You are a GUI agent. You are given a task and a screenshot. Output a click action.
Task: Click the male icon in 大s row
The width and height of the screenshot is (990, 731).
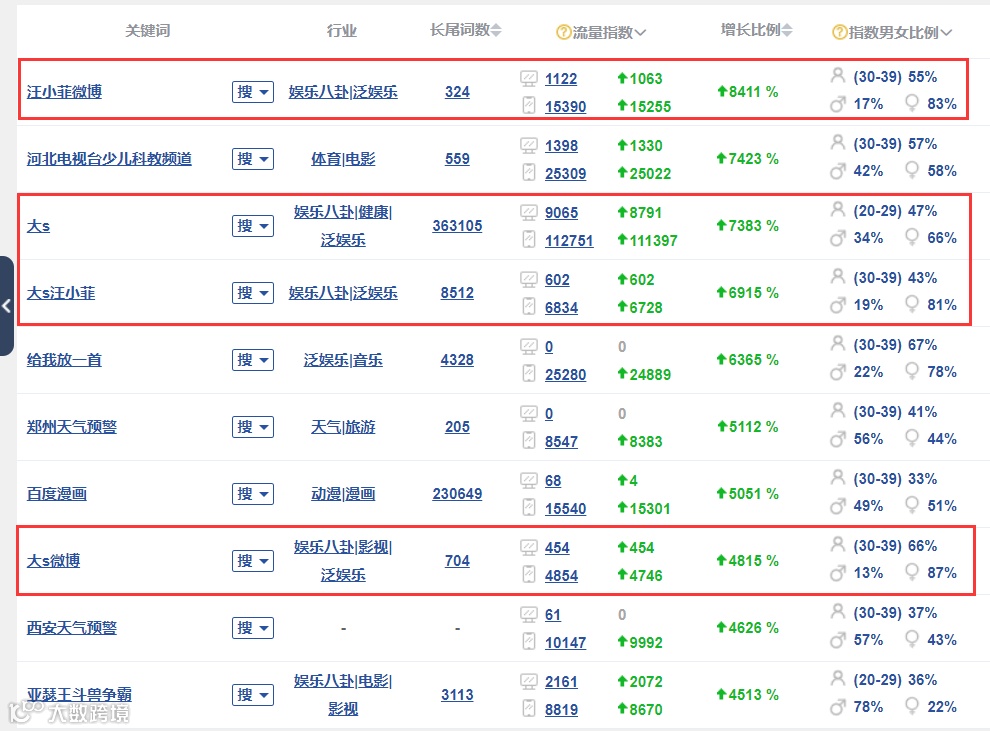(837, 238)
